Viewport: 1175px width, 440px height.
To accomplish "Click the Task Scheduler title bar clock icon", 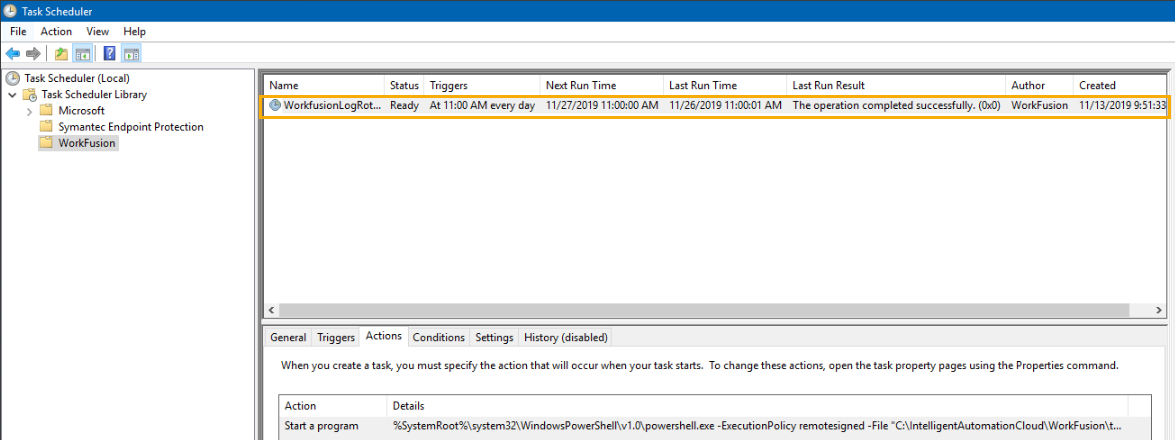I will pos(10,11).
